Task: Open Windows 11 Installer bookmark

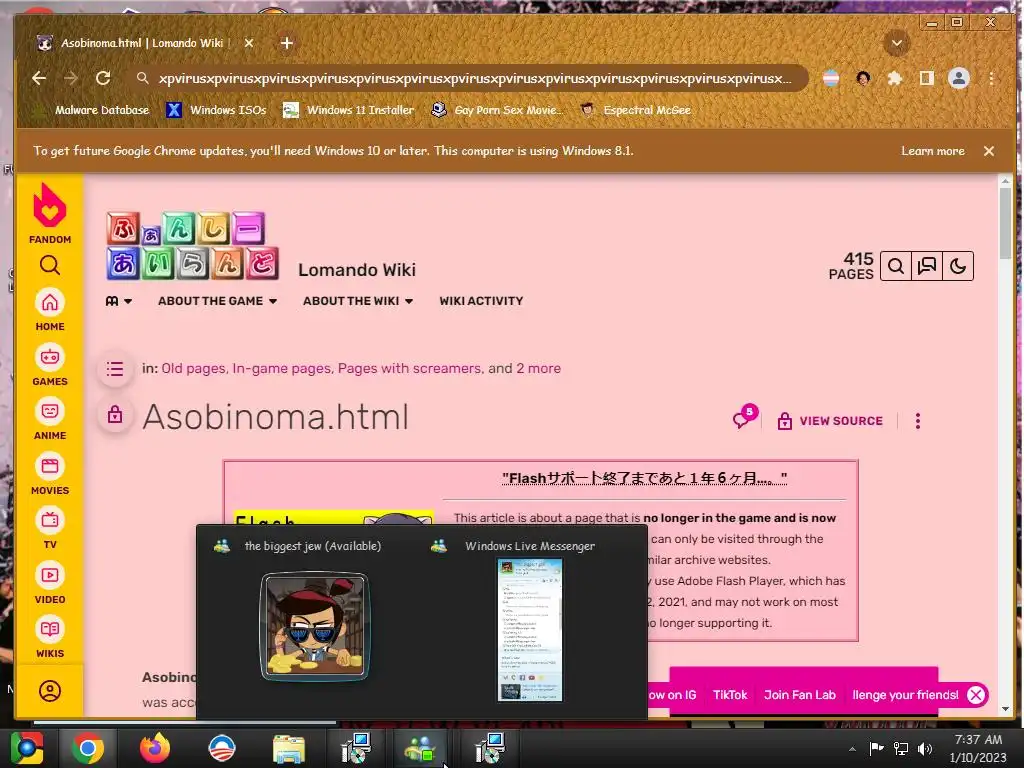Action: [349, 110]
